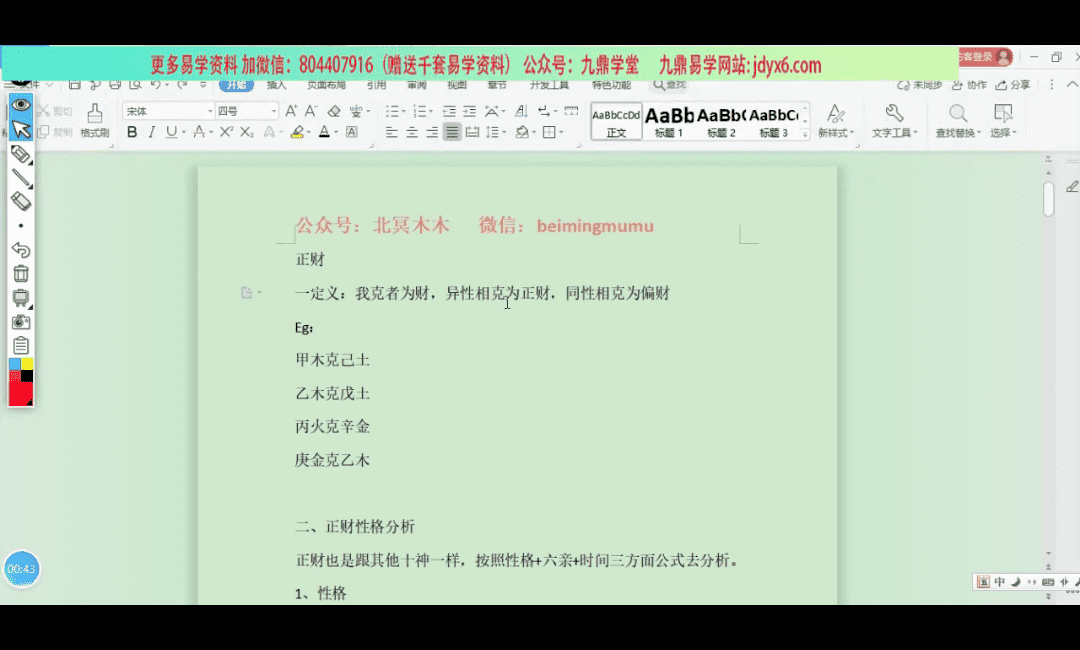This screenshot has height=650, width=1080.
Task: Click the Bold formatting button
Action: (132, 132)
